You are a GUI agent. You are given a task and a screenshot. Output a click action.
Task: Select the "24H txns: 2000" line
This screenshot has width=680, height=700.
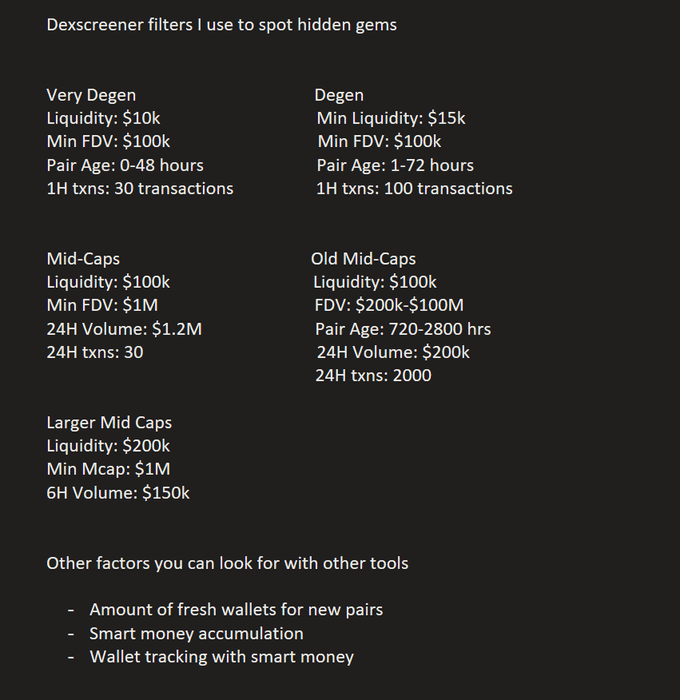(x=373, y=375)
